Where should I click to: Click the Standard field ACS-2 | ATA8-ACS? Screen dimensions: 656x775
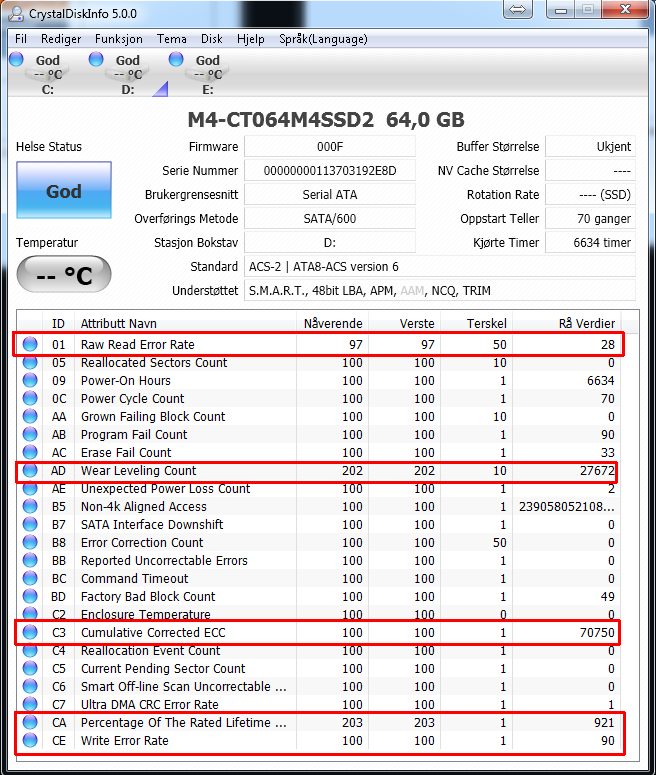pos(440,267)
